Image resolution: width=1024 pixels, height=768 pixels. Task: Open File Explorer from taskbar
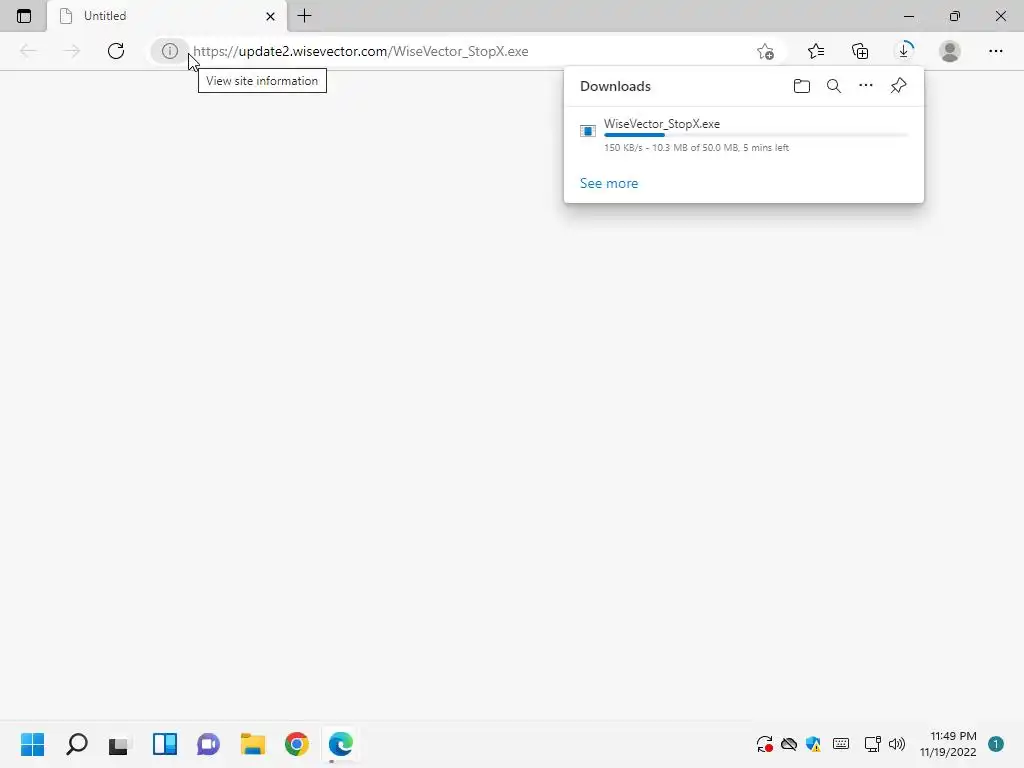point(253,744)
